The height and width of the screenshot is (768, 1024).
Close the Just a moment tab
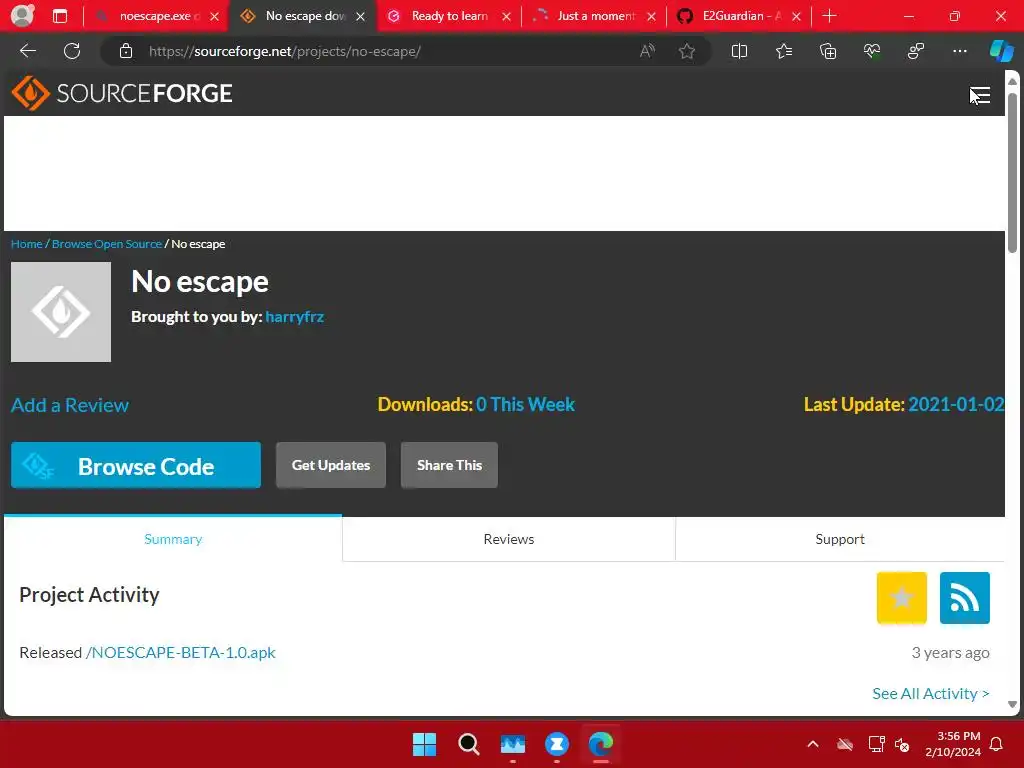pos(651,16)
